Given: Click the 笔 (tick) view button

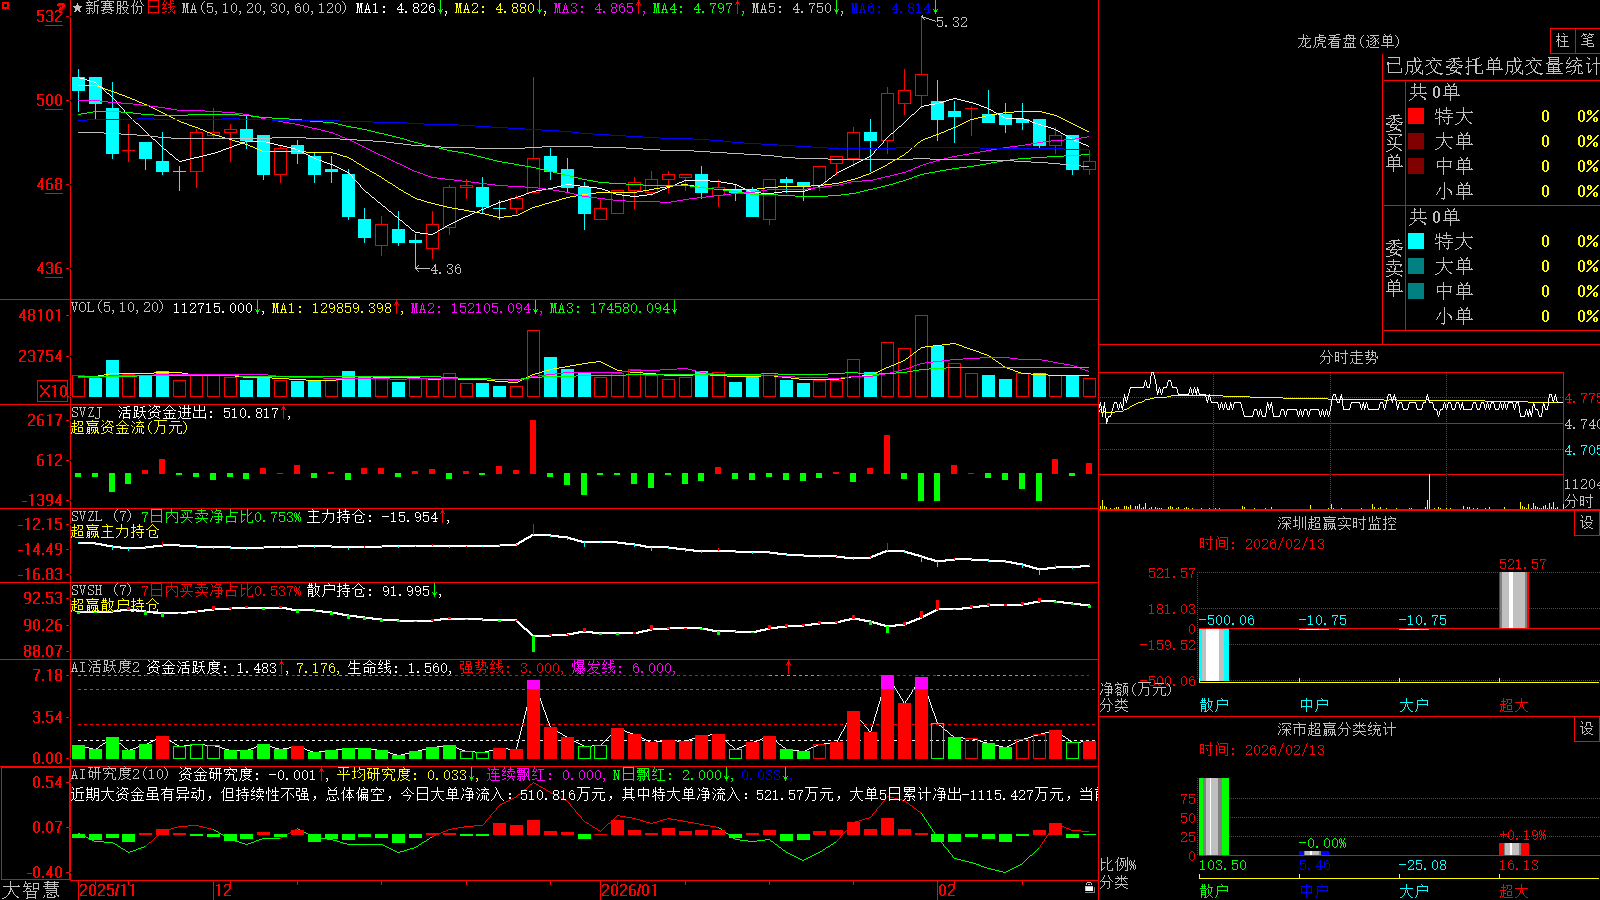Looking at the screenshot, I should click(x=1587, y=40).
